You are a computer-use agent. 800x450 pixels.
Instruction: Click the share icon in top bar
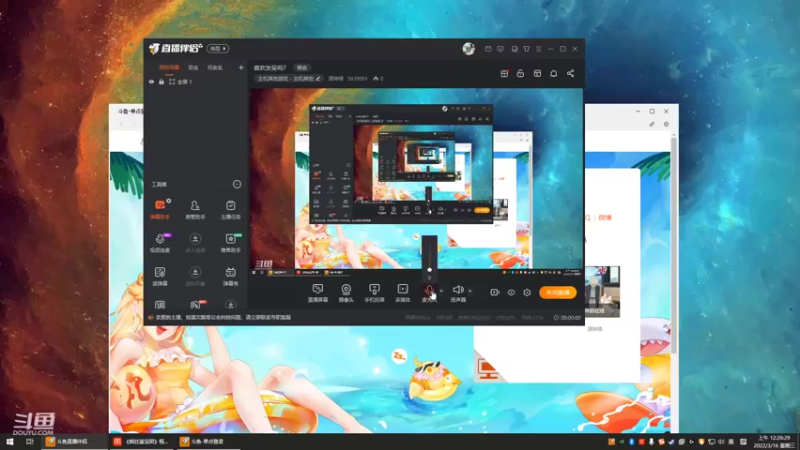tap(570, 73)
